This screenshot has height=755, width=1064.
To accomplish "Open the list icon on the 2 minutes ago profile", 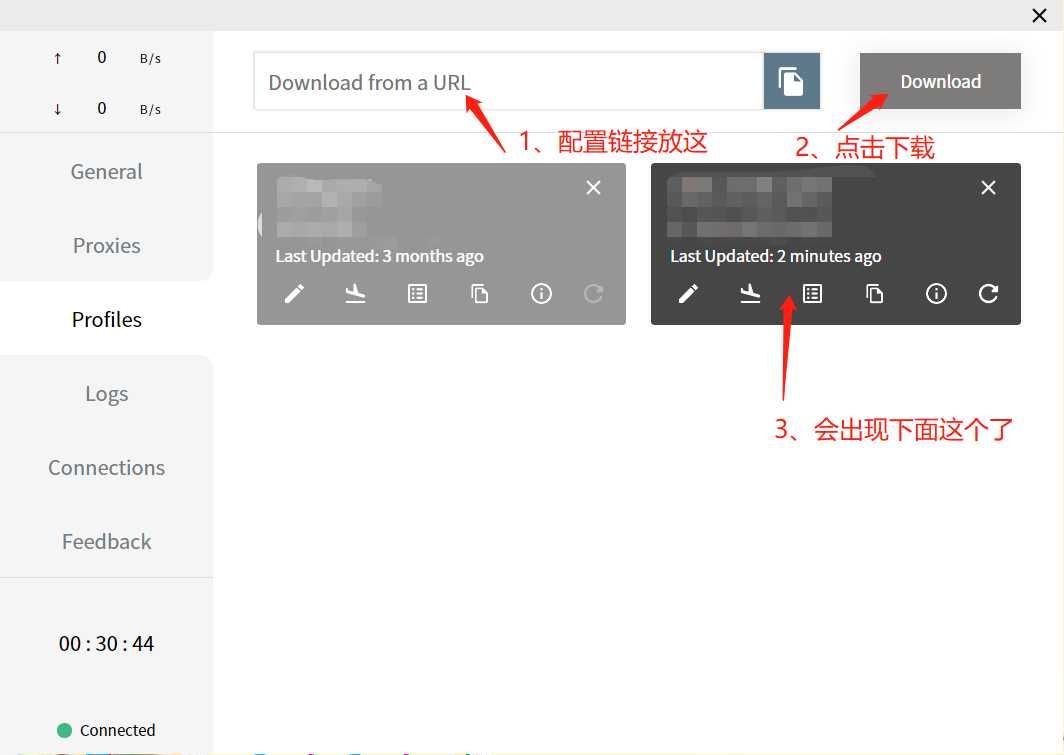I will (812, 294).
